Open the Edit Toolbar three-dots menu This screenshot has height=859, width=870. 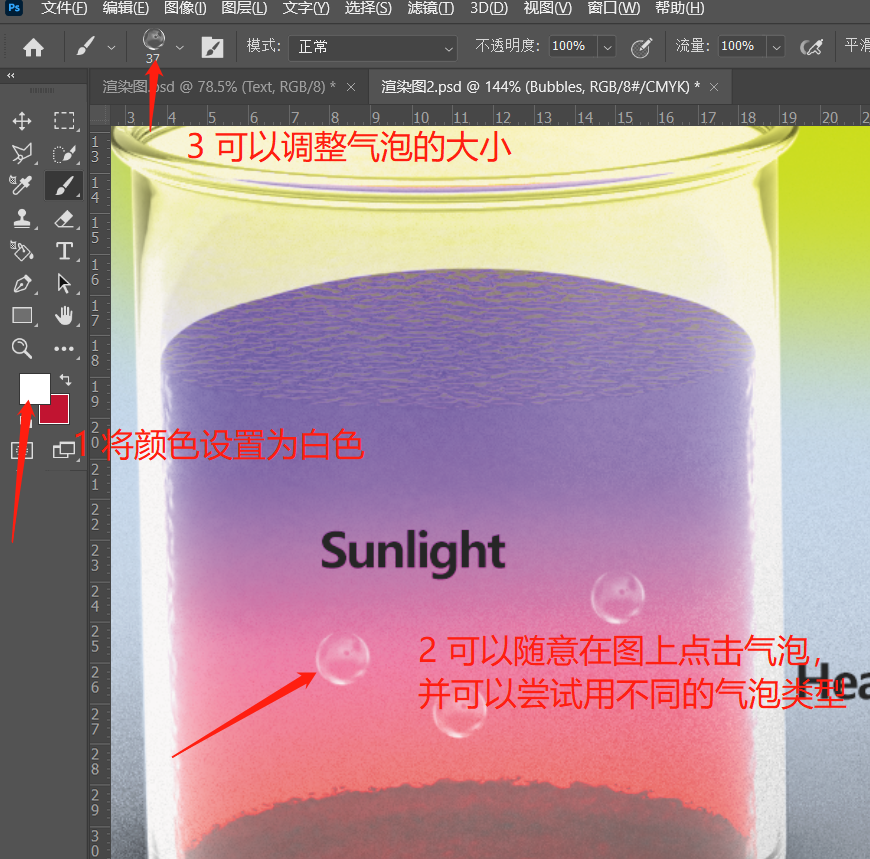[64, 348]
